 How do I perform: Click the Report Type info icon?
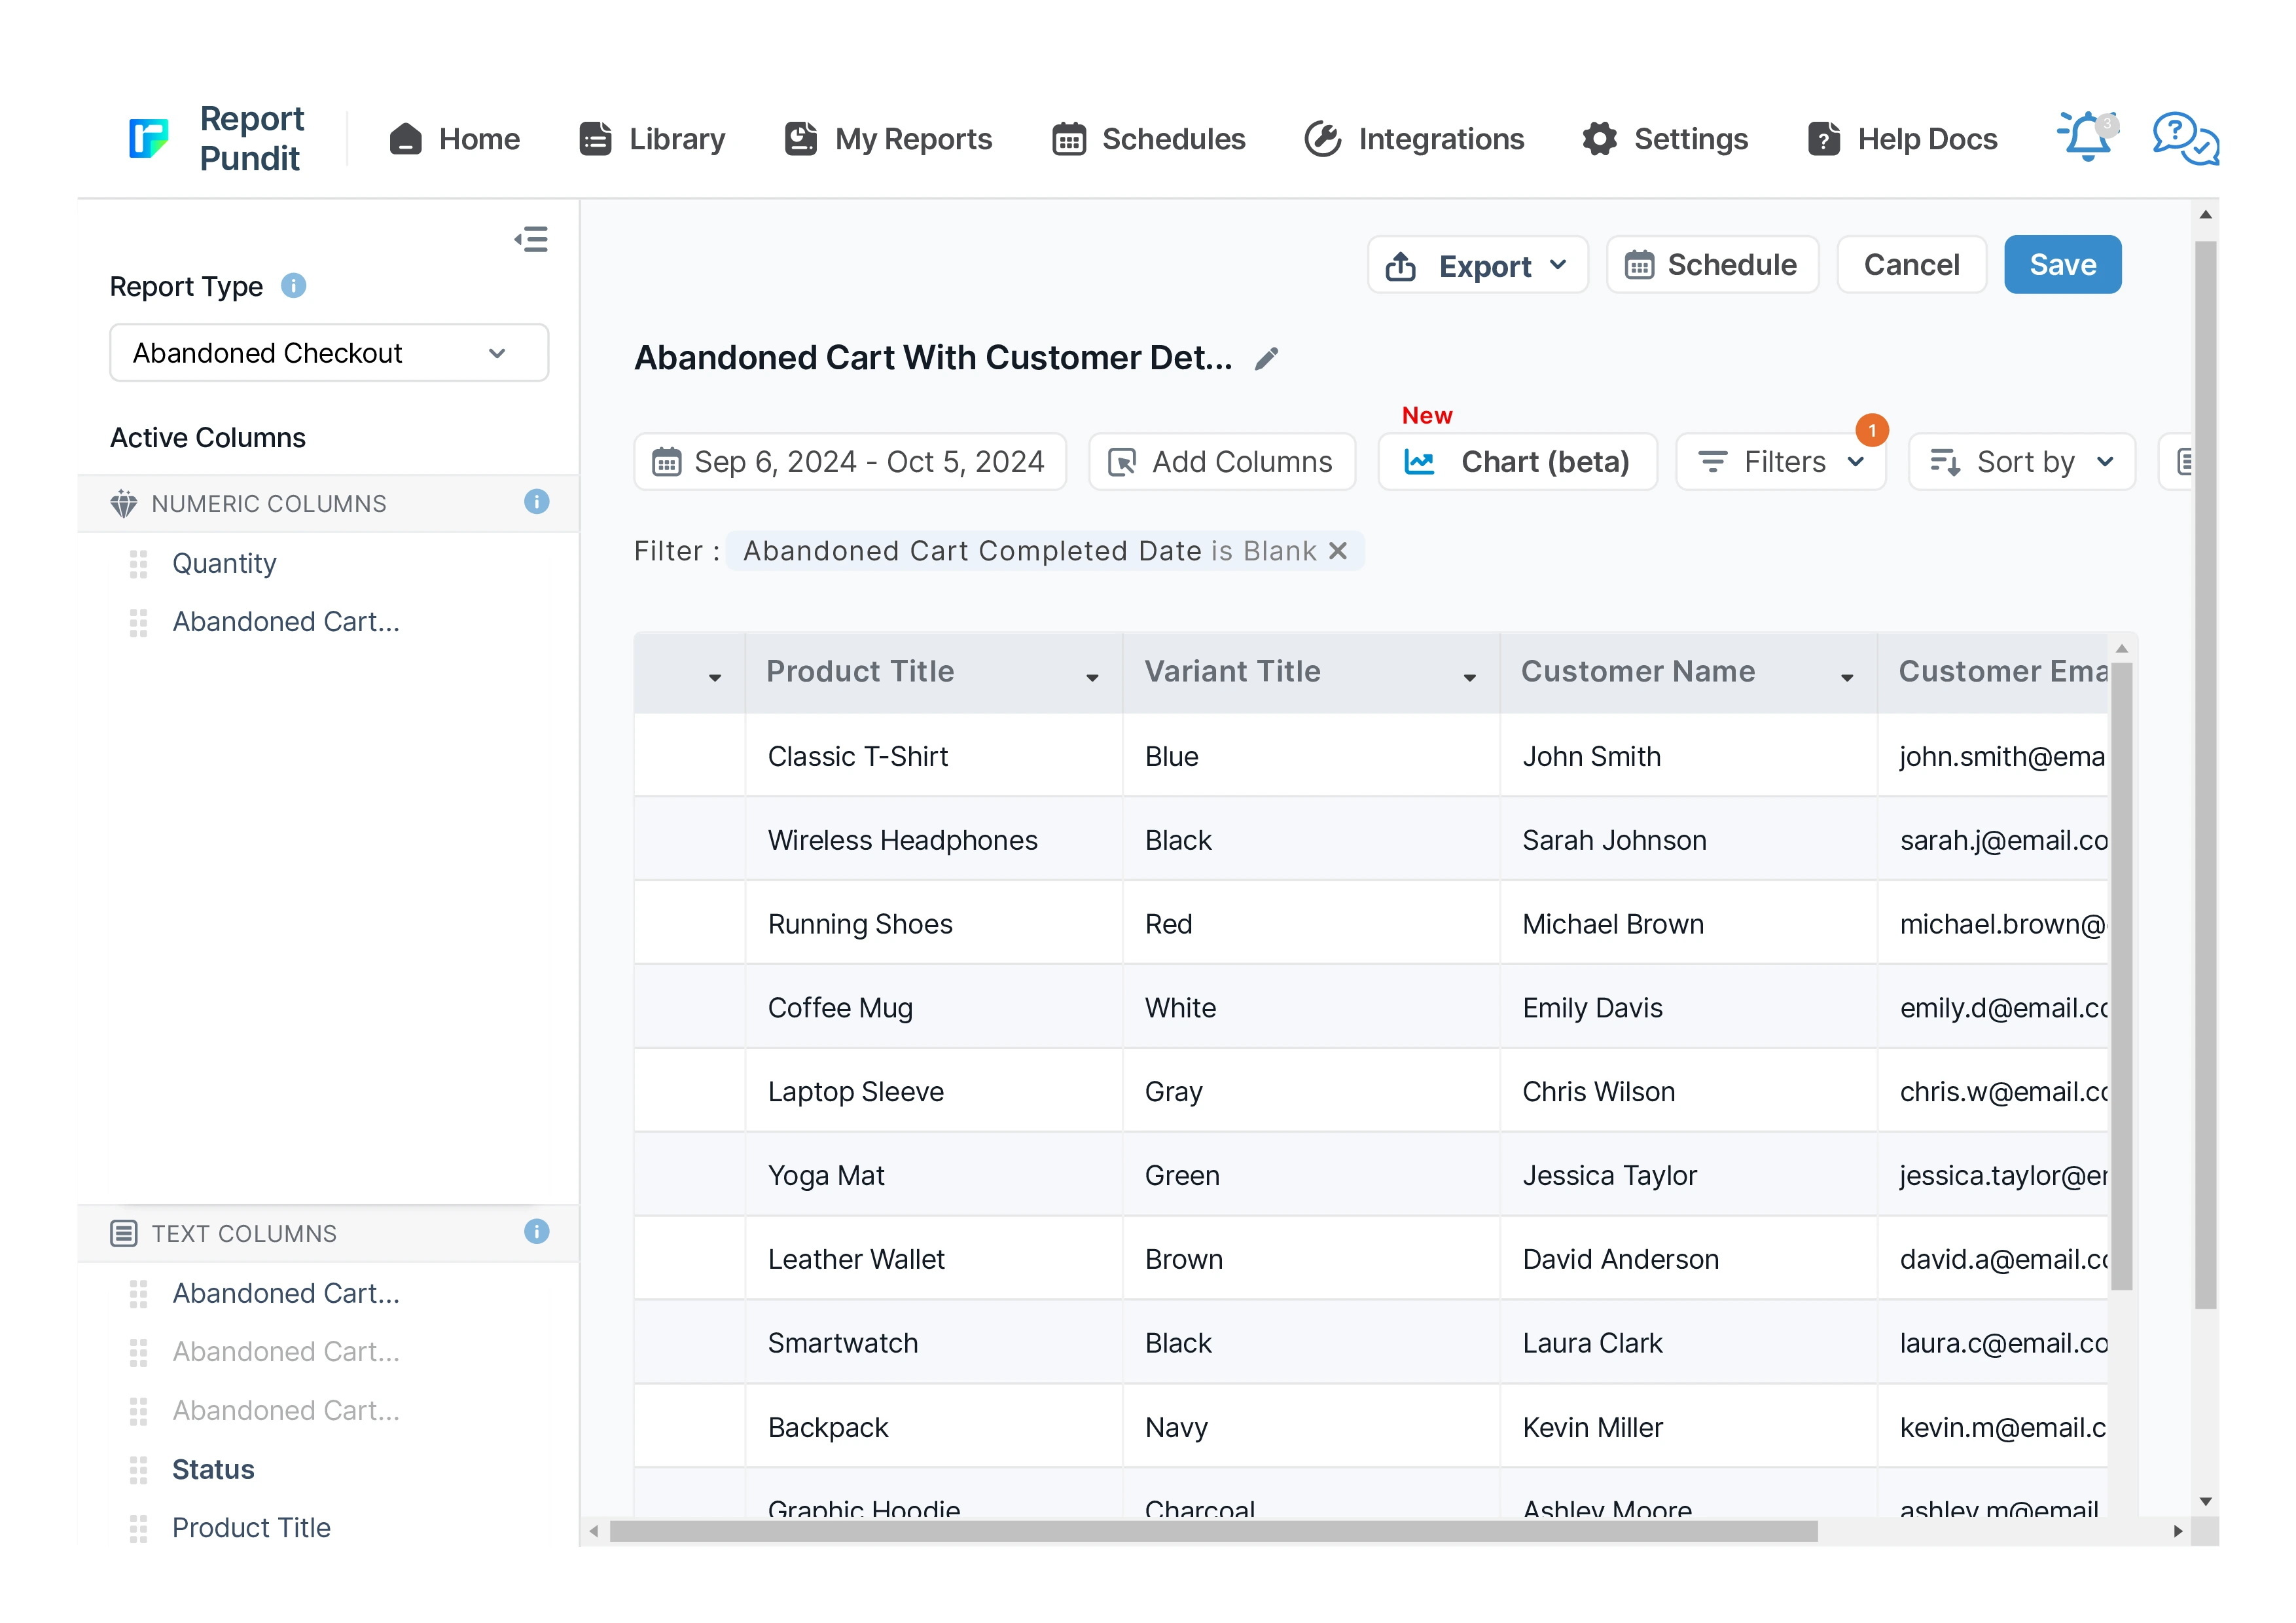tap(293, 286)
